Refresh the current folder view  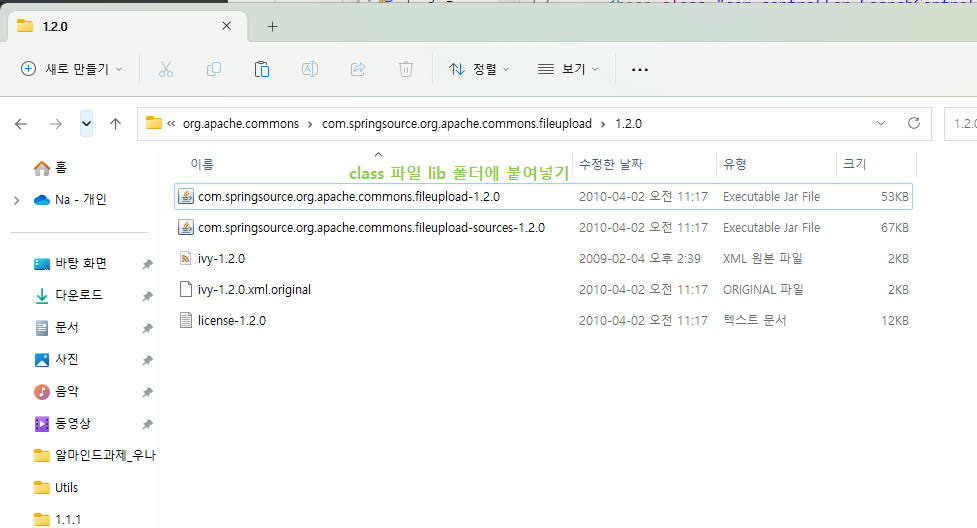point(913,123)
